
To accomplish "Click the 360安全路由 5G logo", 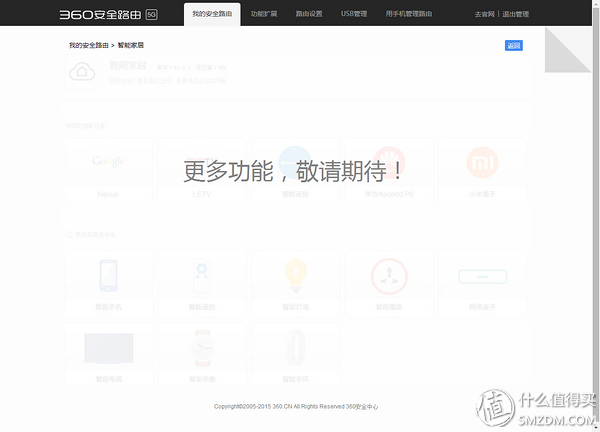I will tap(108, 15).
